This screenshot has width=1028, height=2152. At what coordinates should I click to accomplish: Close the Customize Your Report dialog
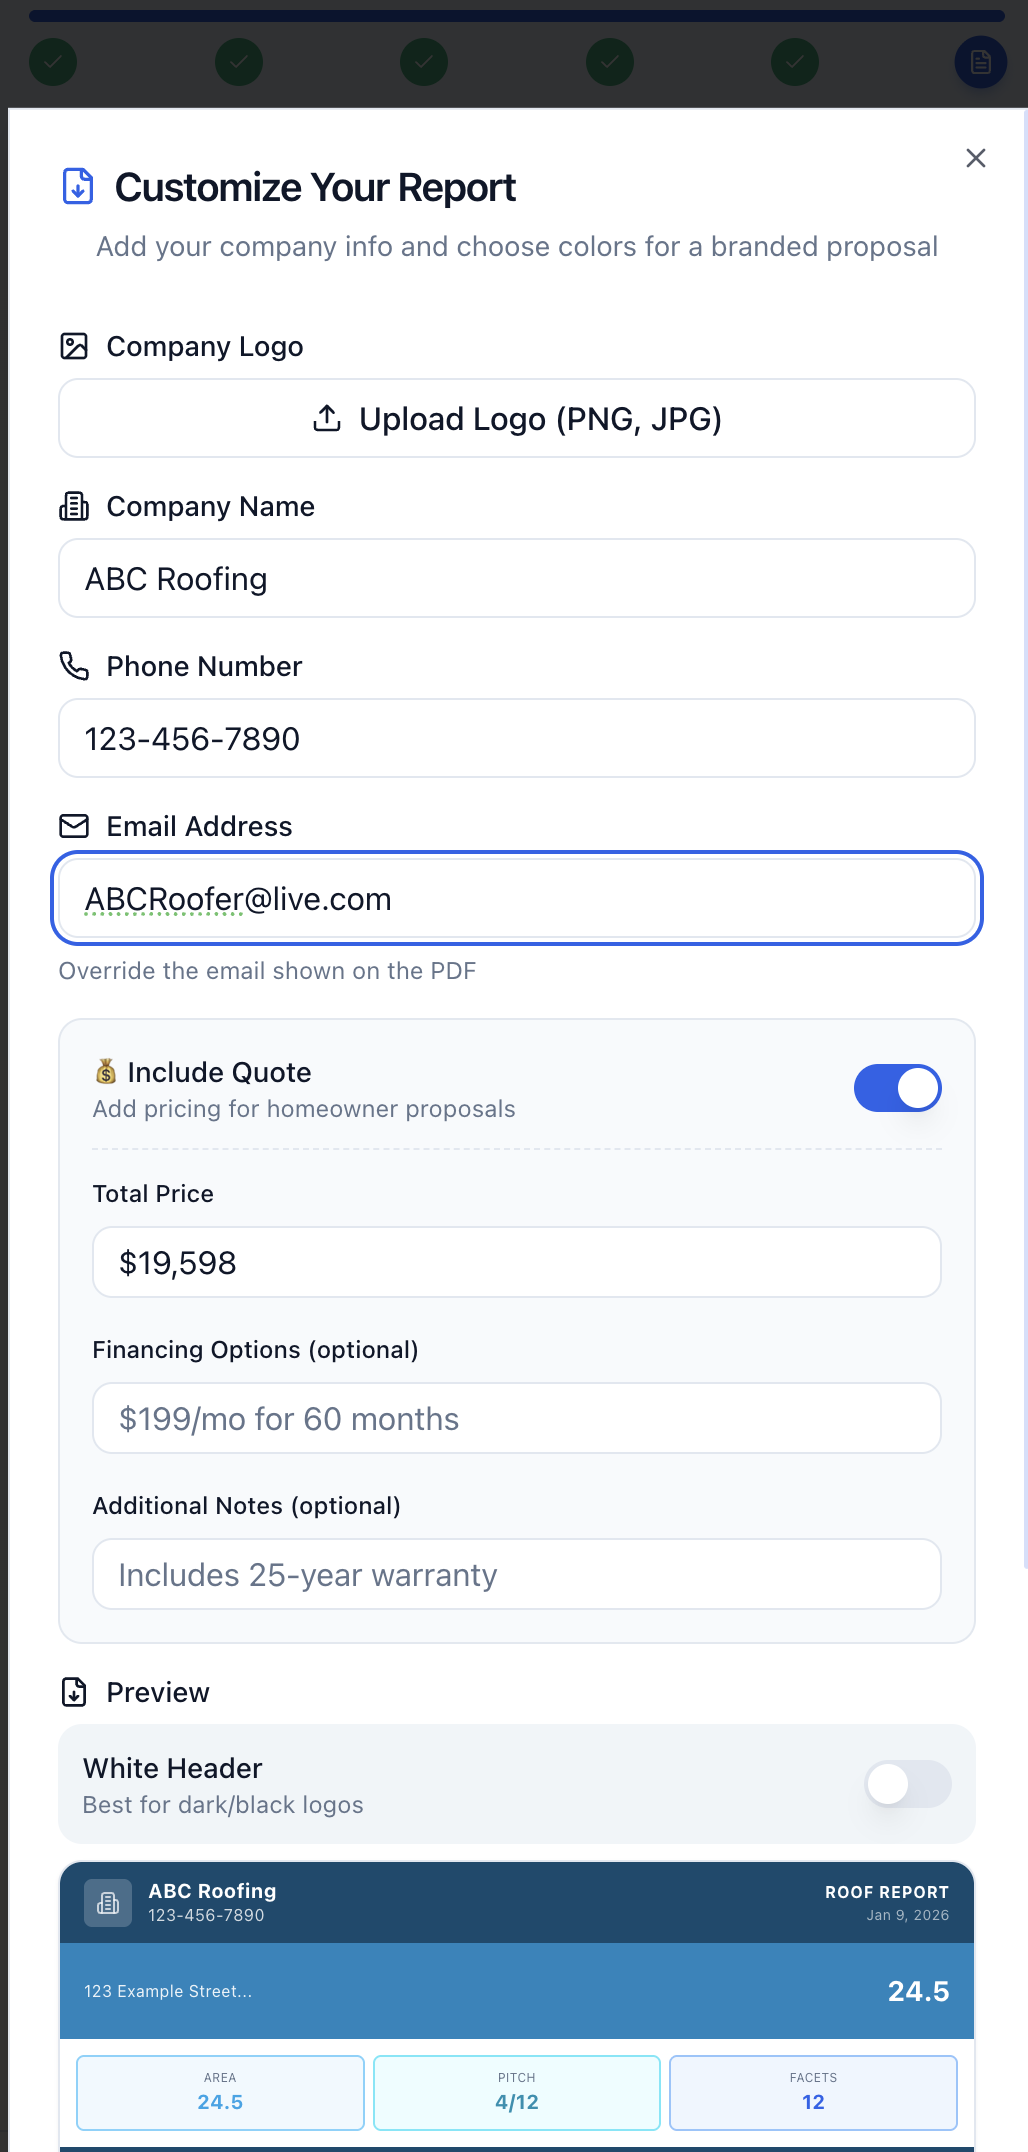(976, 158)
